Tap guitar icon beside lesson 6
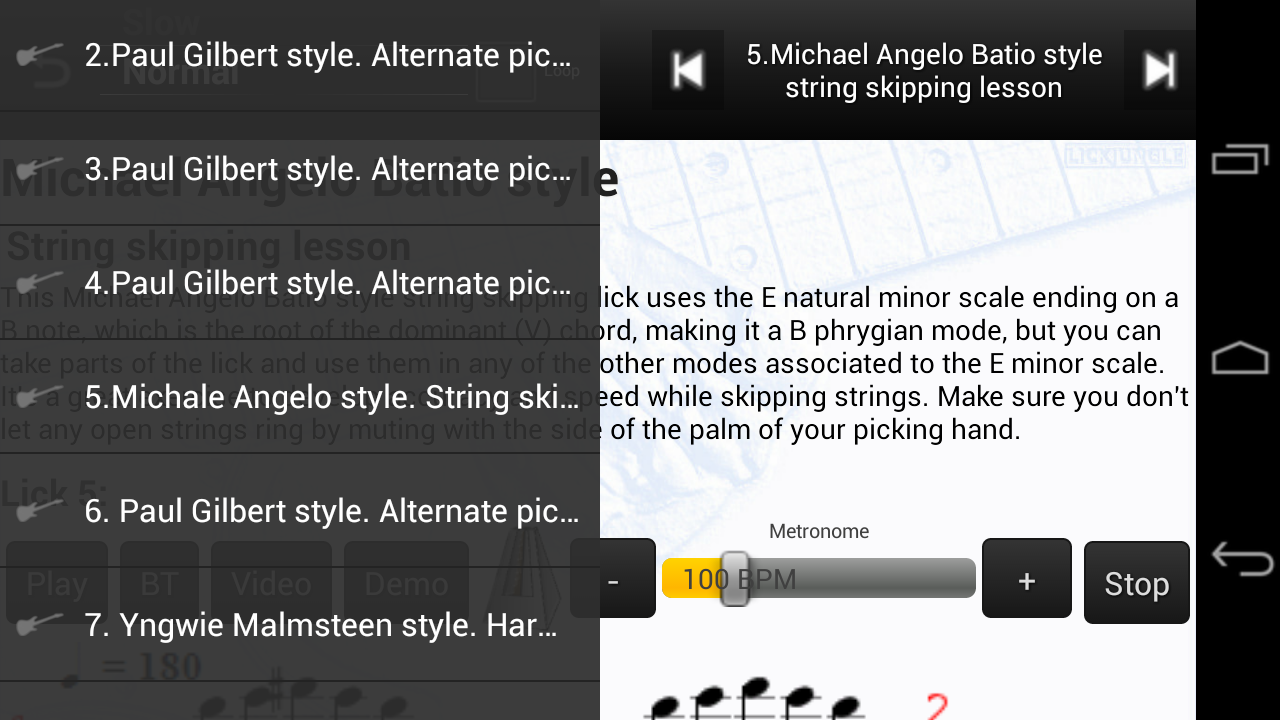 point(40,511)
